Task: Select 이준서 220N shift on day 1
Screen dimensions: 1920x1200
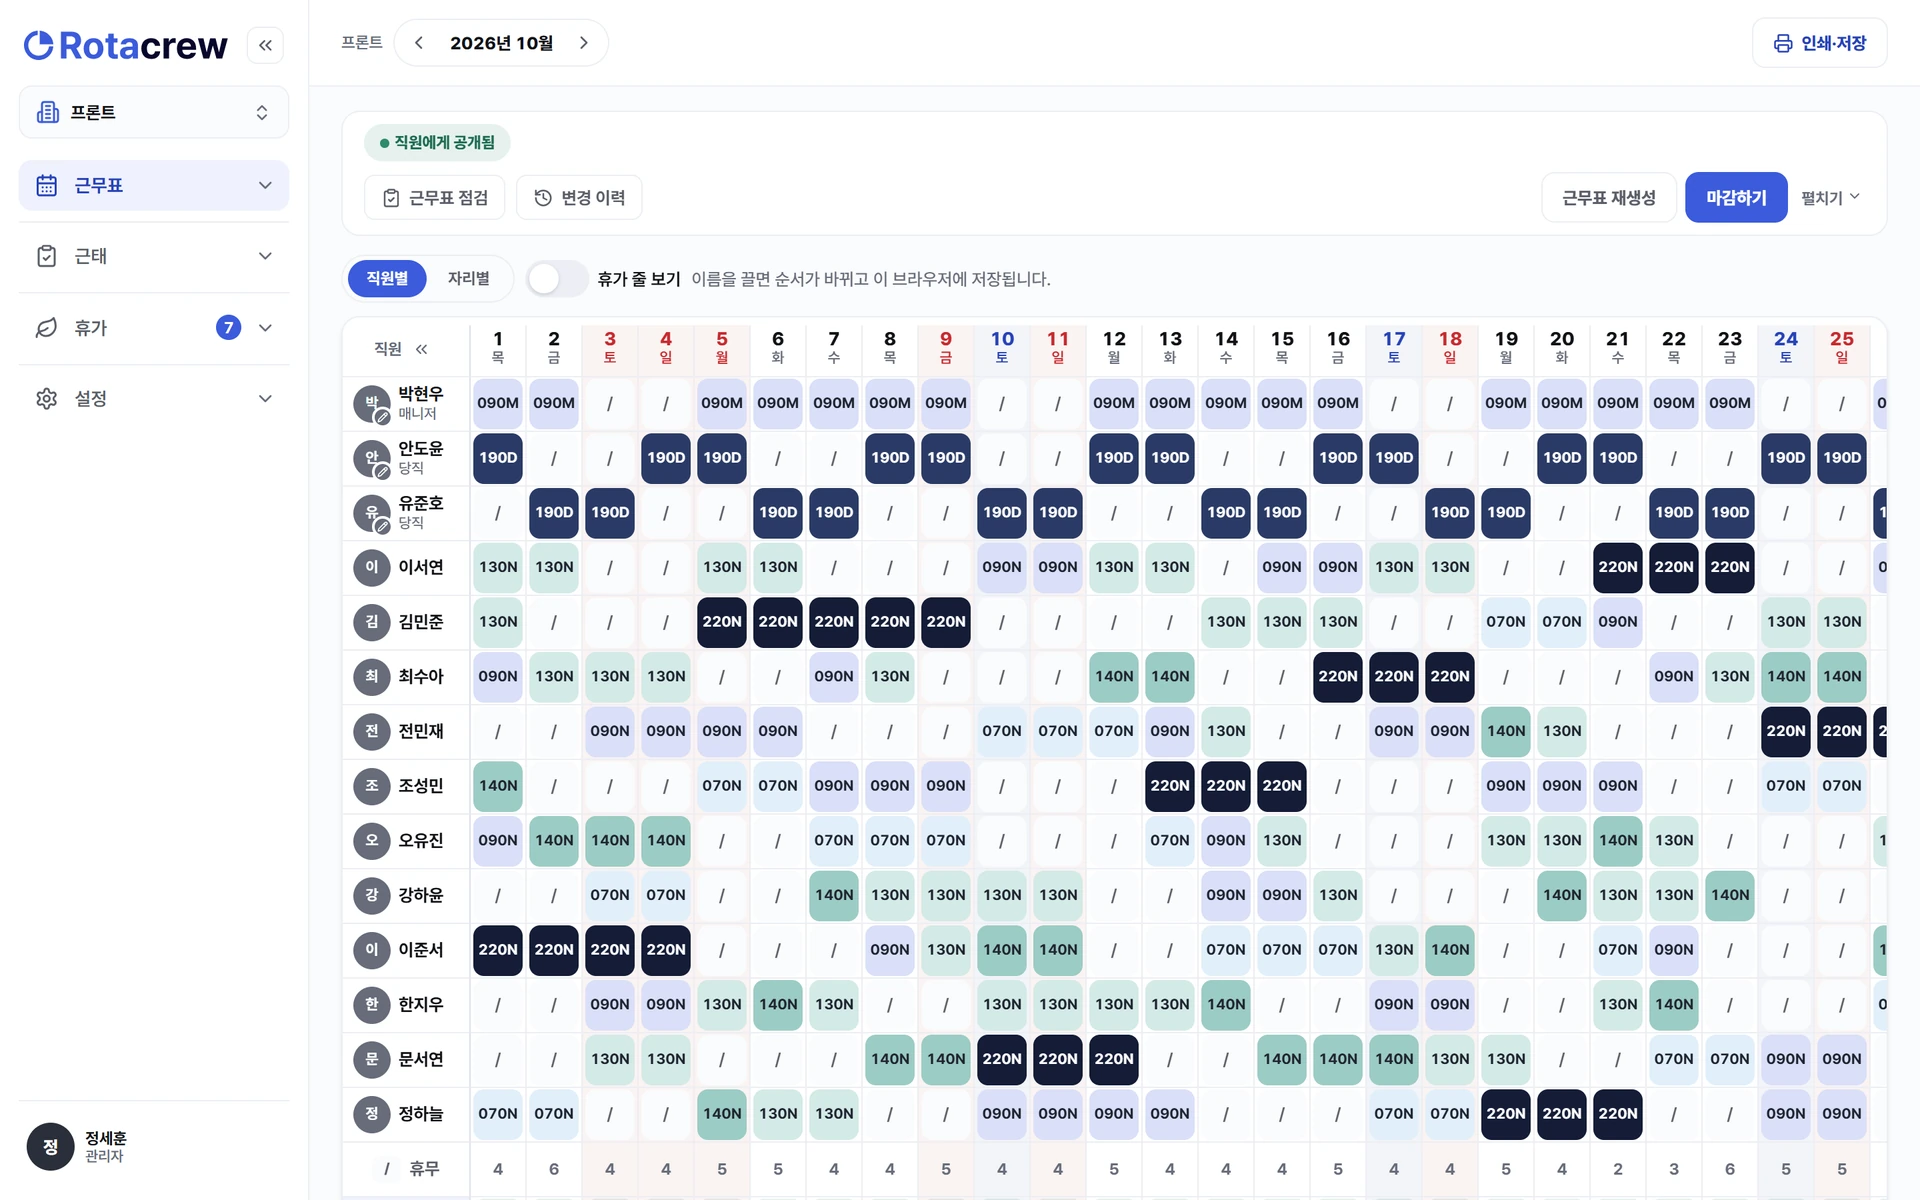Action: pos(498,950)
